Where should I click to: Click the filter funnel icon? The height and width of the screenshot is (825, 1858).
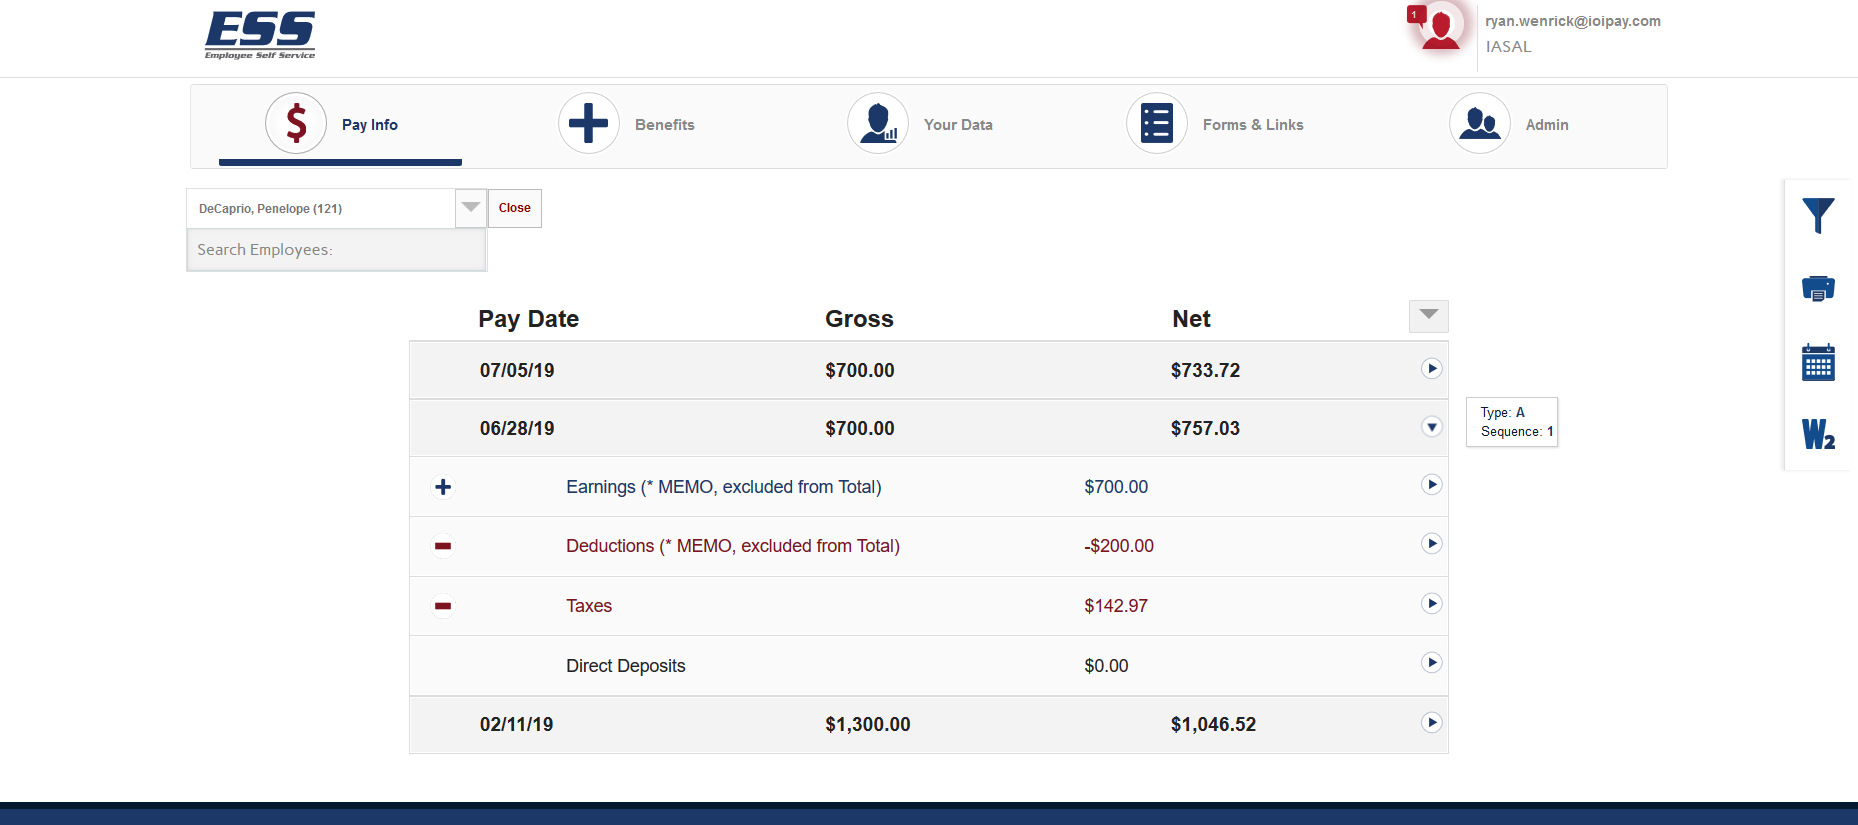tap(1817, 215)
